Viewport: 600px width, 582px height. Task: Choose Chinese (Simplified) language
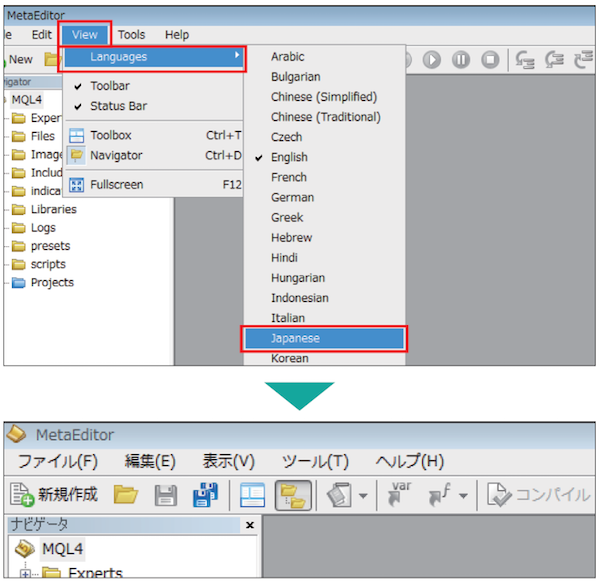(x=324, y=97)
